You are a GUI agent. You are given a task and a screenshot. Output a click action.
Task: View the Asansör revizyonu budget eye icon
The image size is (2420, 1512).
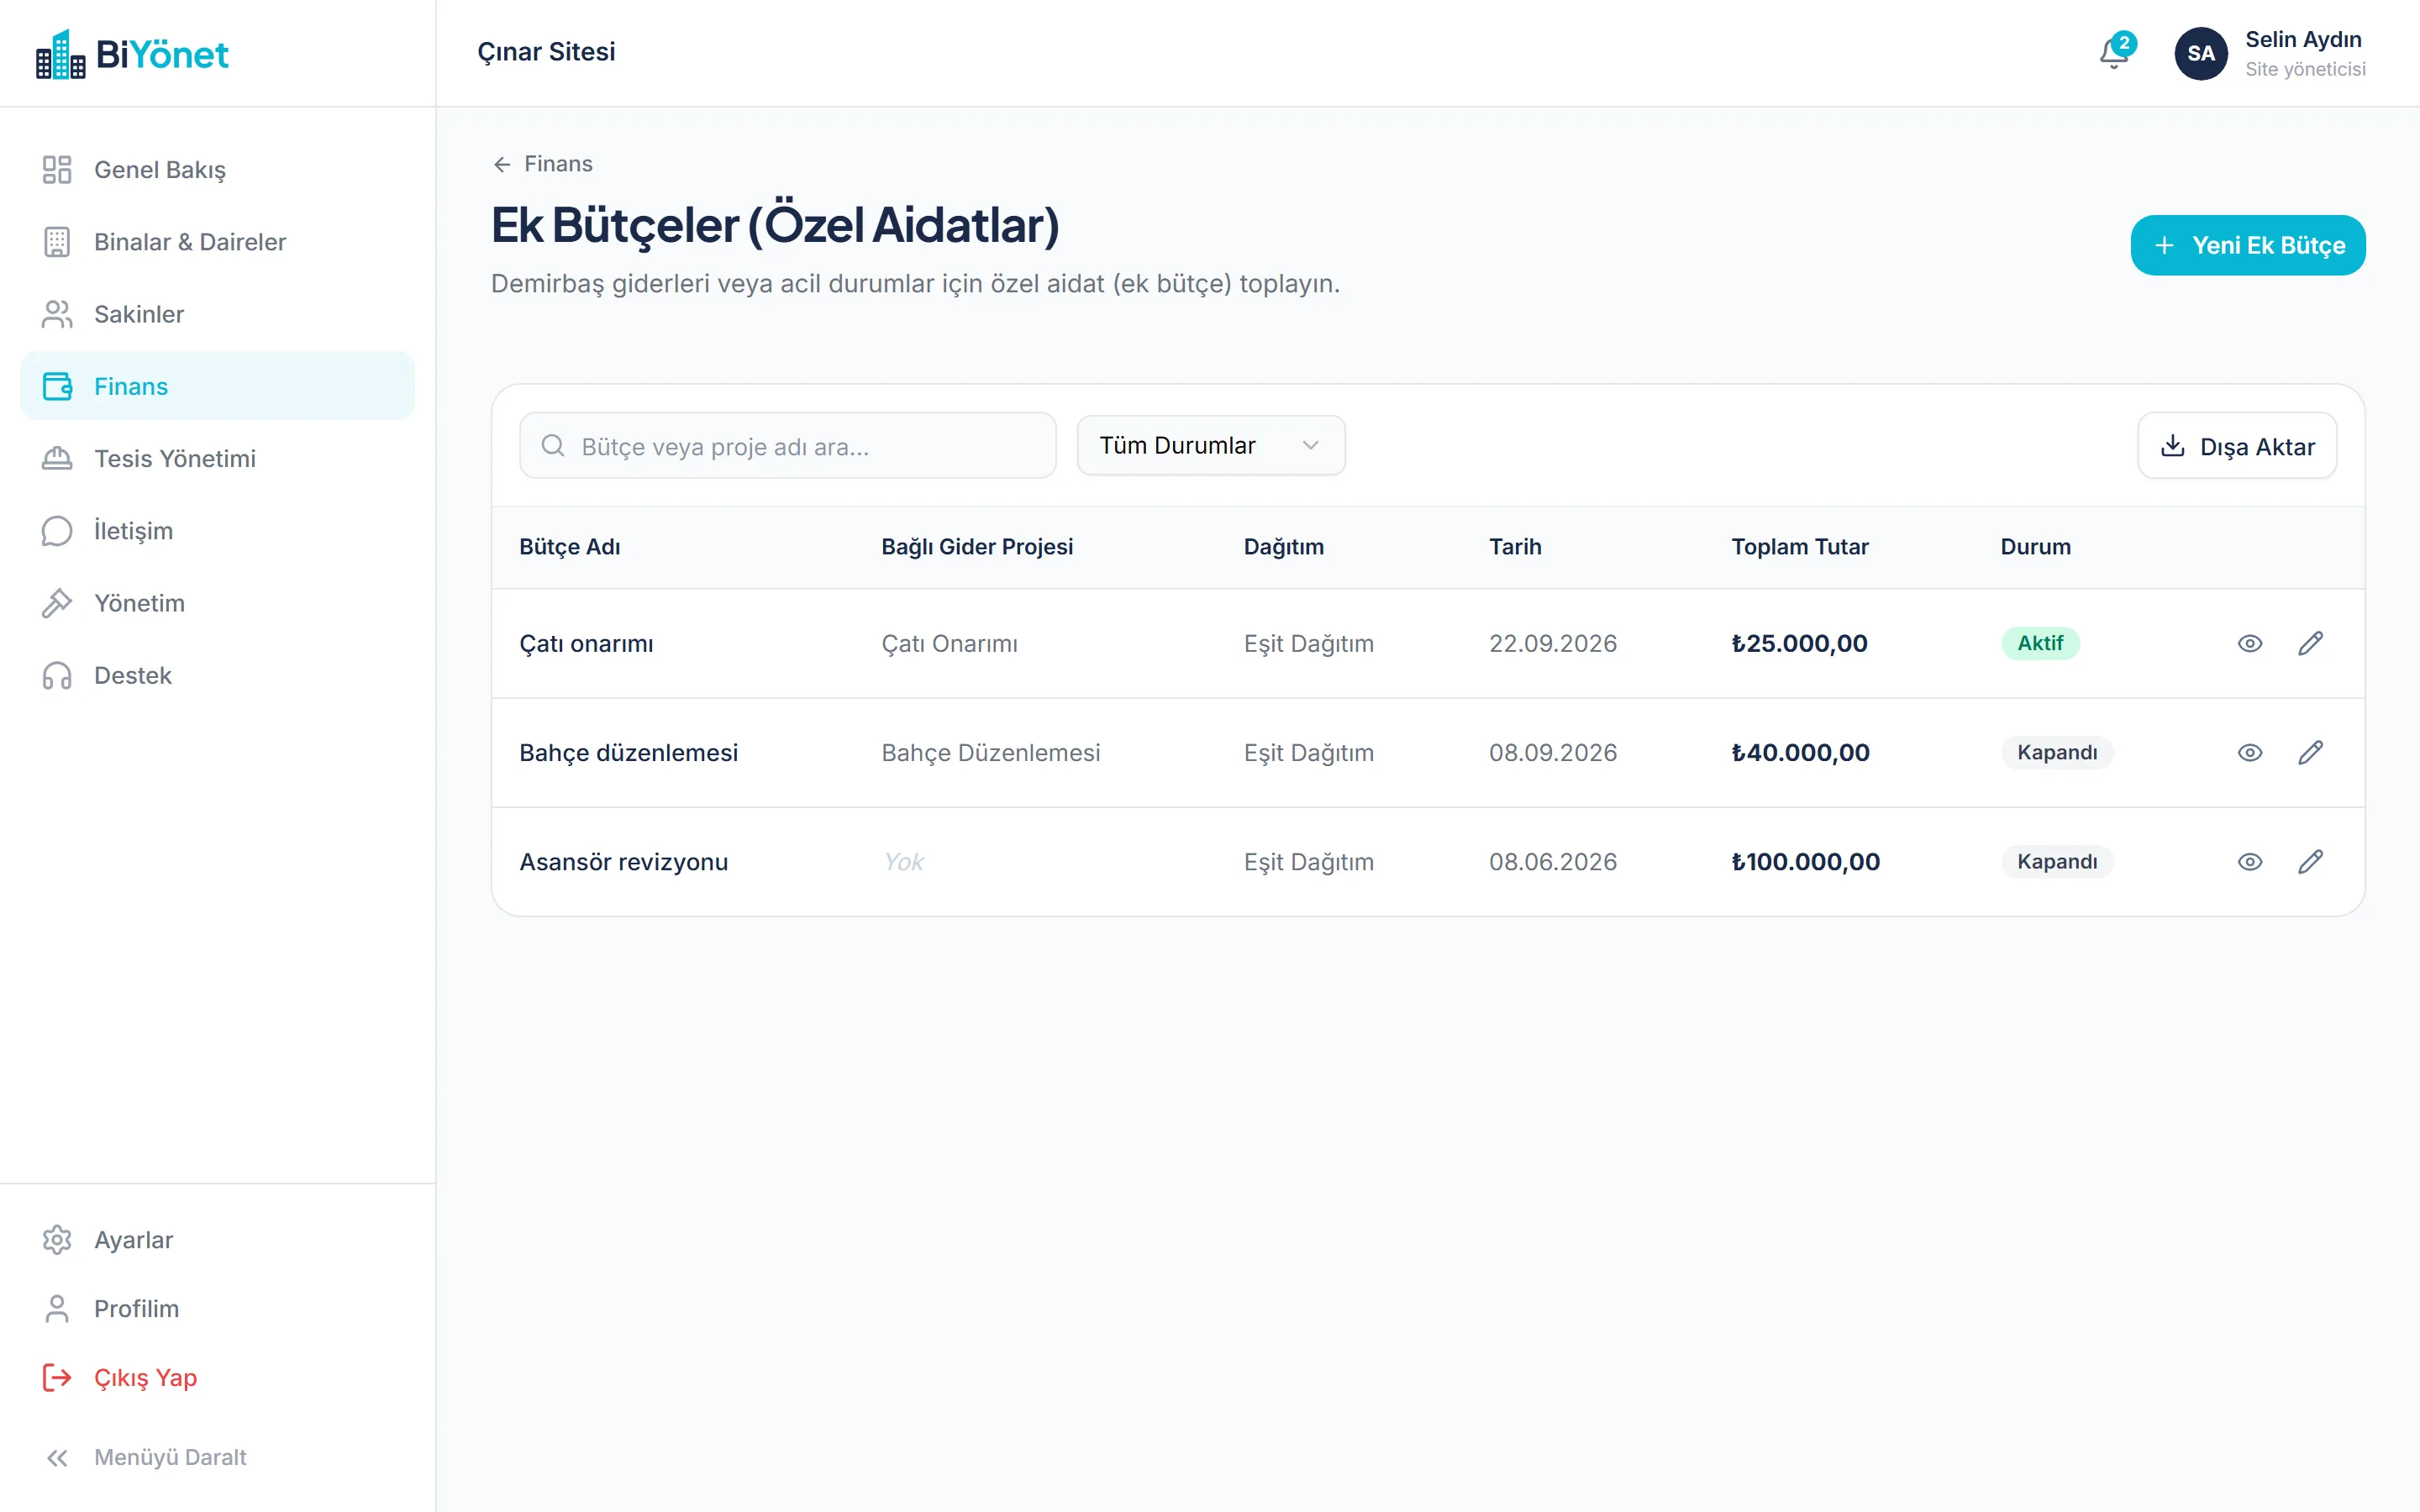tap(2250, 861)
